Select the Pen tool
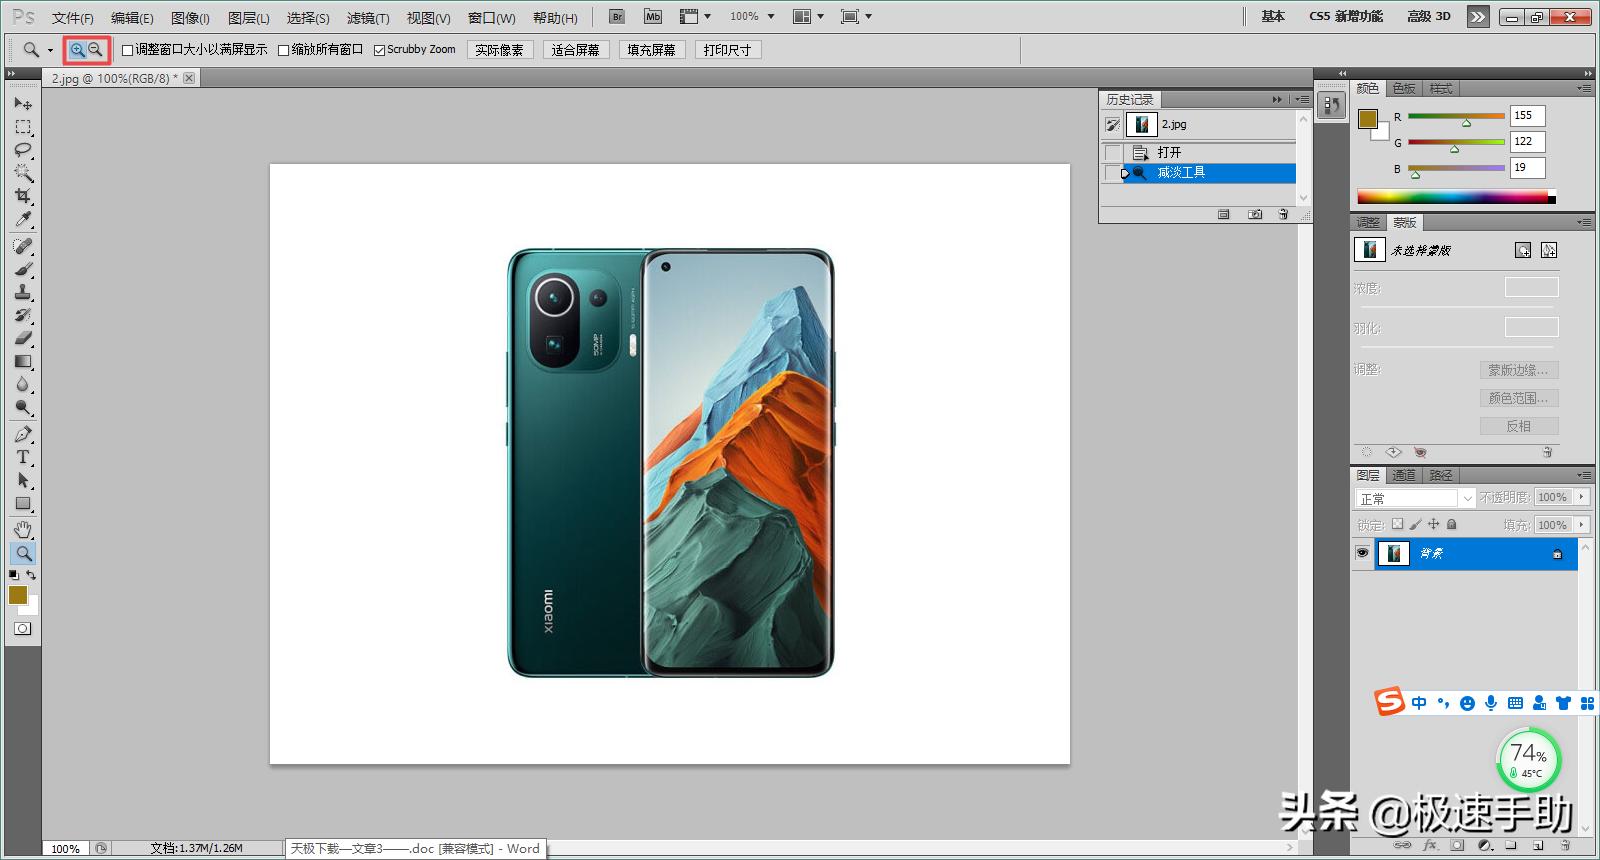This screenshot has height=860, width=1600. 23,434
